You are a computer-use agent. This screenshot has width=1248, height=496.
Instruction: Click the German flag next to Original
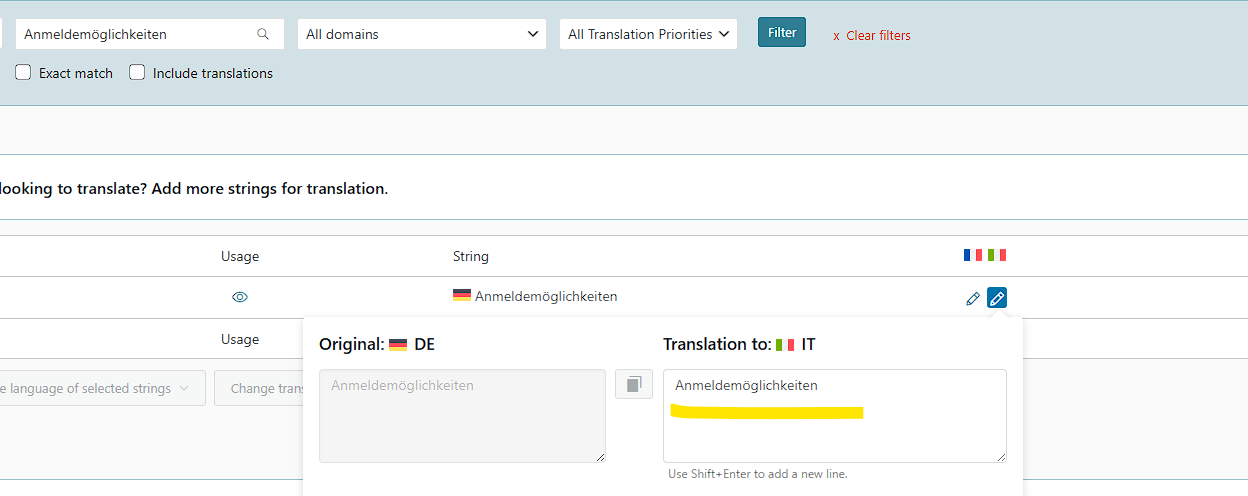click(398, 344)
